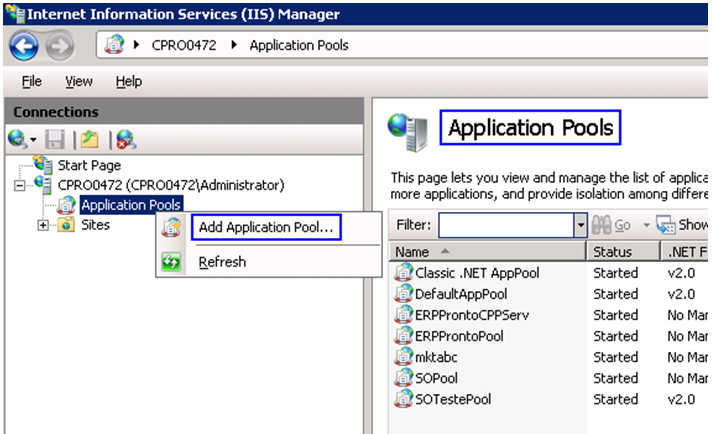Screen dimensions: 717x434
Task: Open the View menu
Action: pos(79,81)
